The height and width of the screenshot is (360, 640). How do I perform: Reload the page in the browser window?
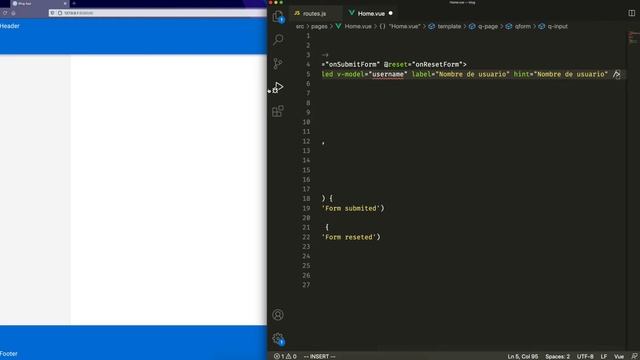[5, 13]
